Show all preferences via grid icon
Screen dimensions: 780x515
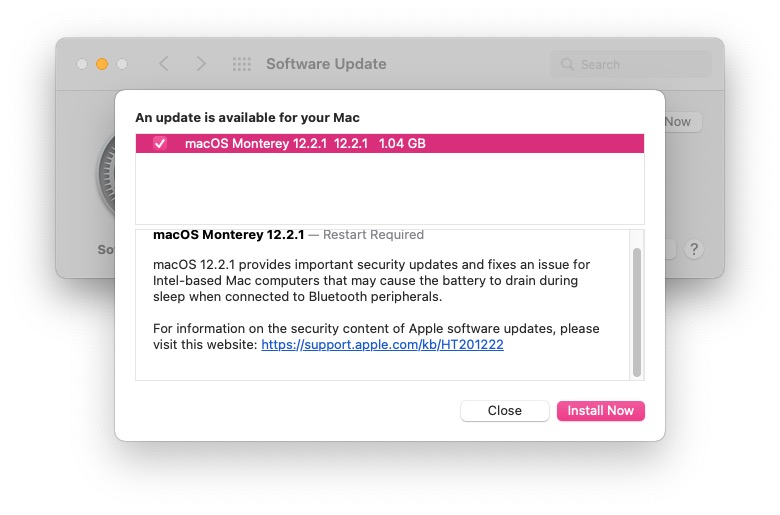242,64
